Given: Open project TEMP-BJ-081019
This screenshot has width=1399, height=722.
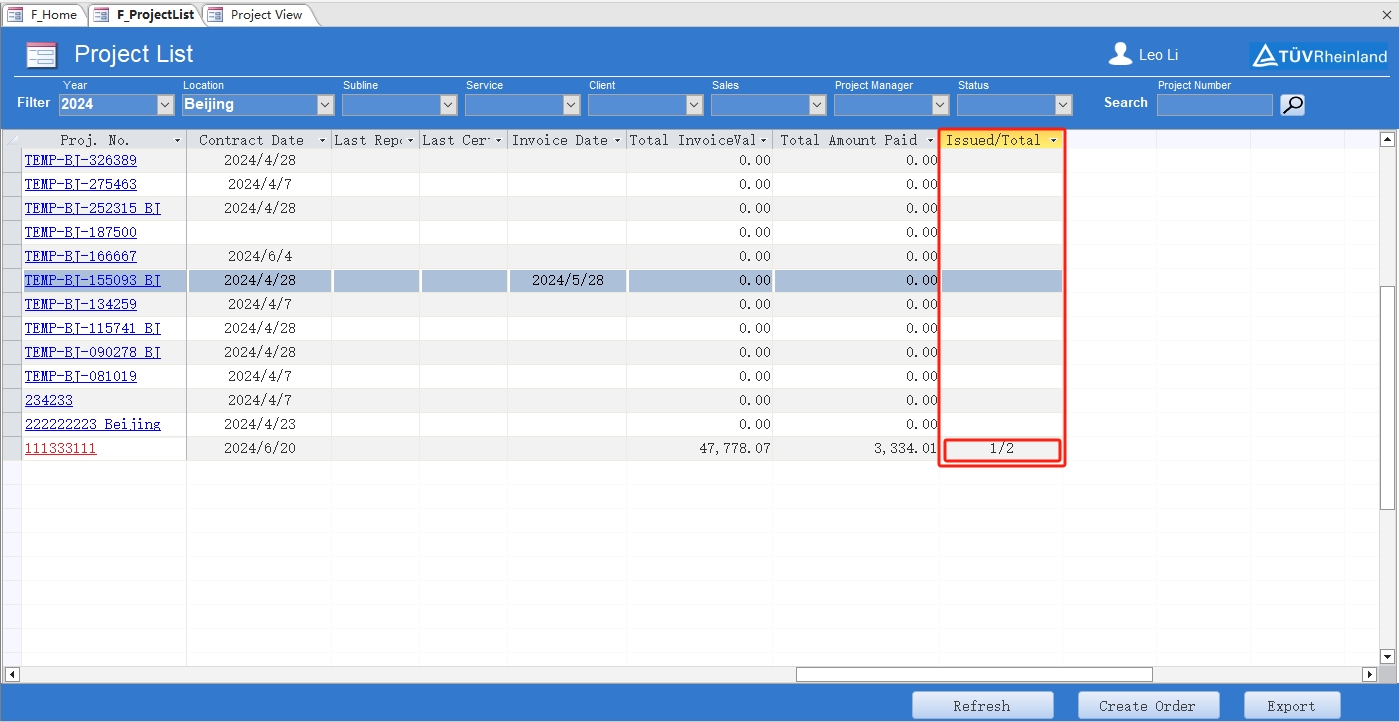Looking at the screenshot, I should (81, 376).
